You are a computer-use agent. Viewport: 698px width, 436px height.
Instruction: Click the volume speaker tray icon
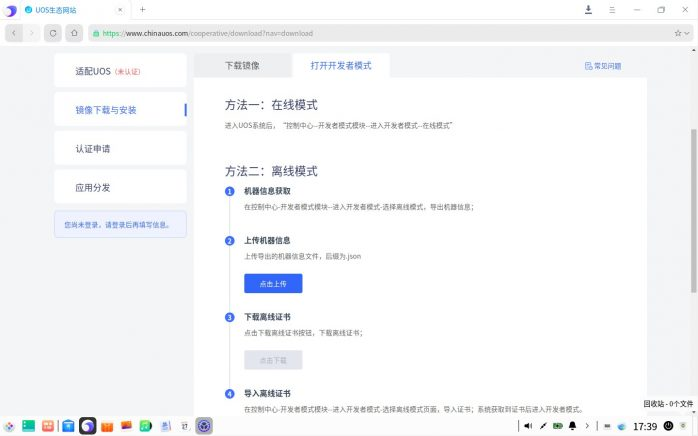tap(528, 426)
